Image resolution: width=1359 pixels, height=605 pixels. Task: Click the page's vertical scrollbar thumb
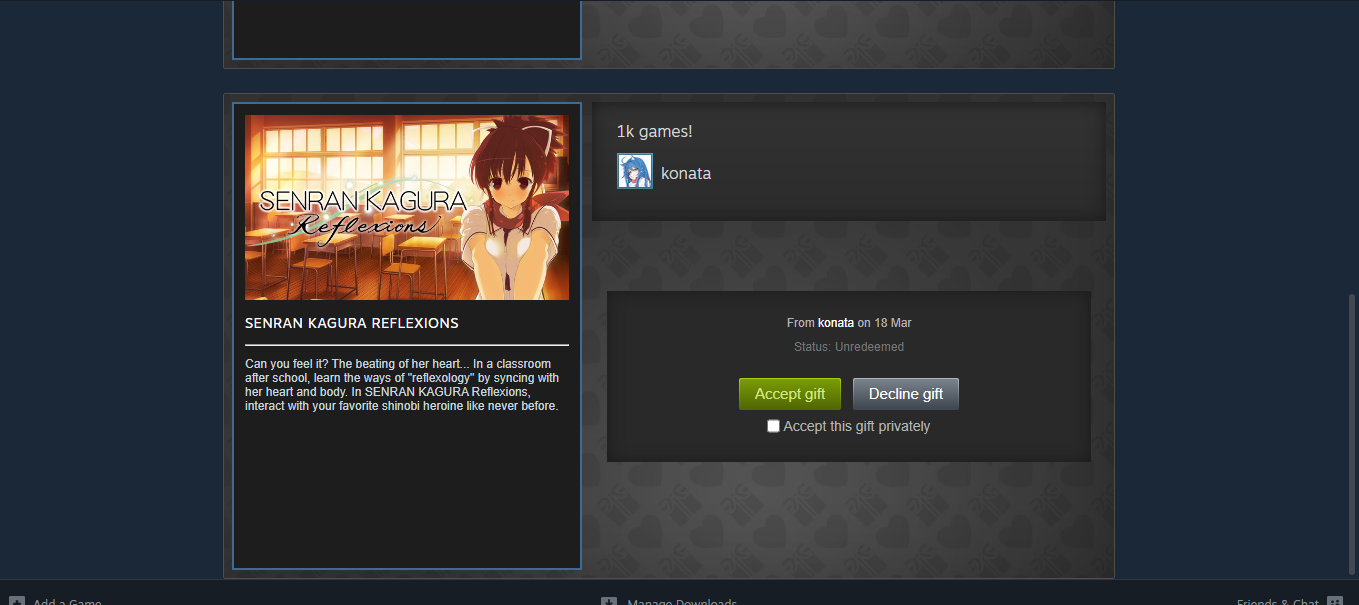(x=1351, y=435)
